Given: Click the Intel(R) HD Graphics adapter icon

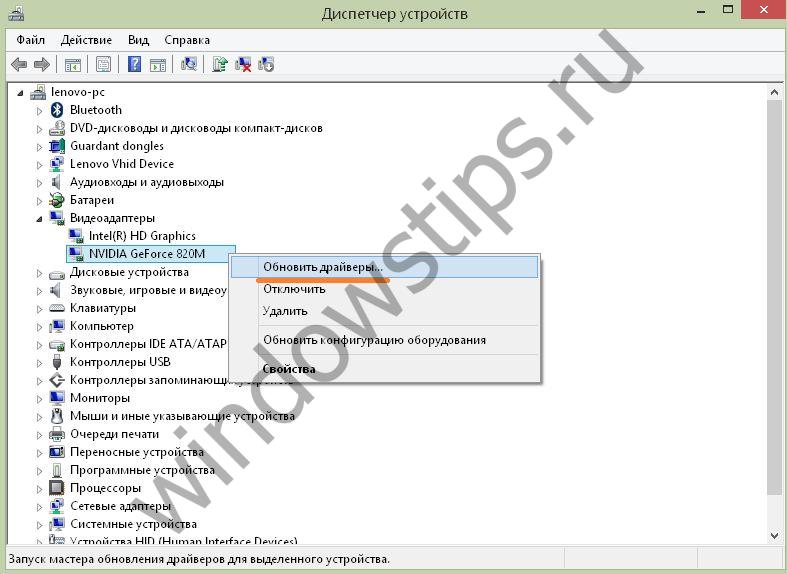Looking at the screenshot, I should 76,236.
